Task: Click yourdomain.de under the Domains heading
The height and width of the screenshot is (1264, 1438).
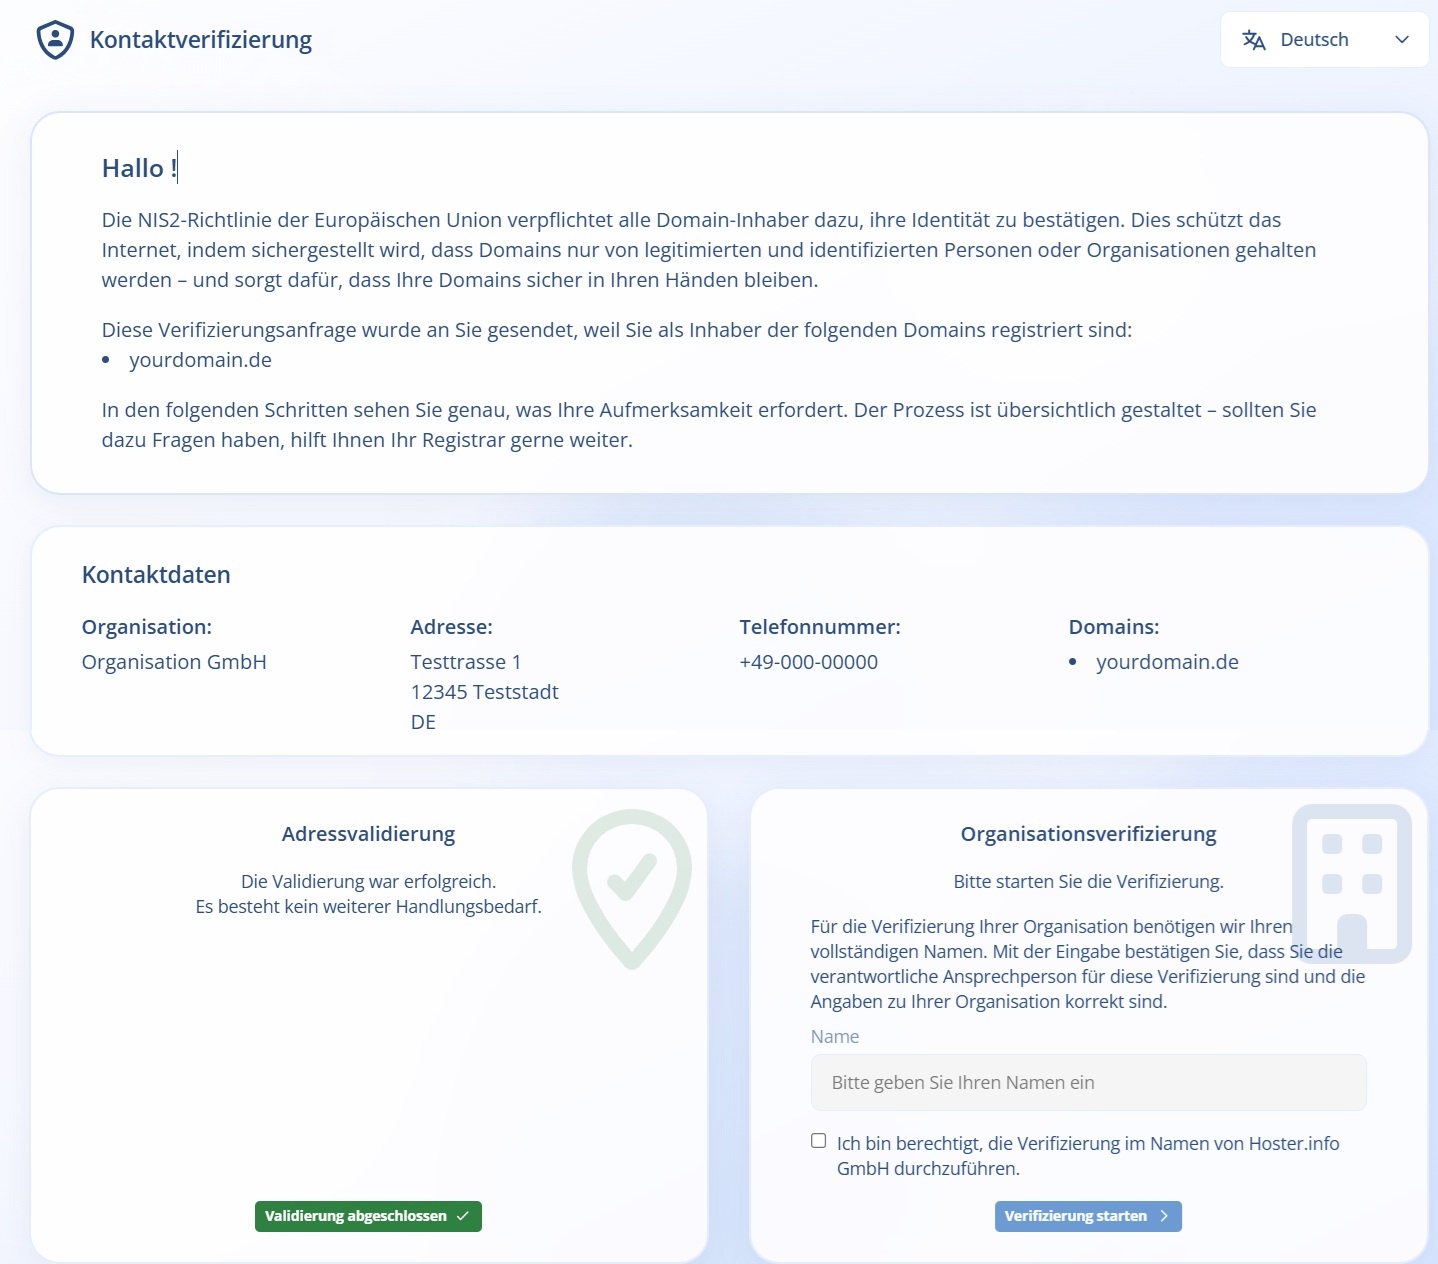Action: point(1167,662)
